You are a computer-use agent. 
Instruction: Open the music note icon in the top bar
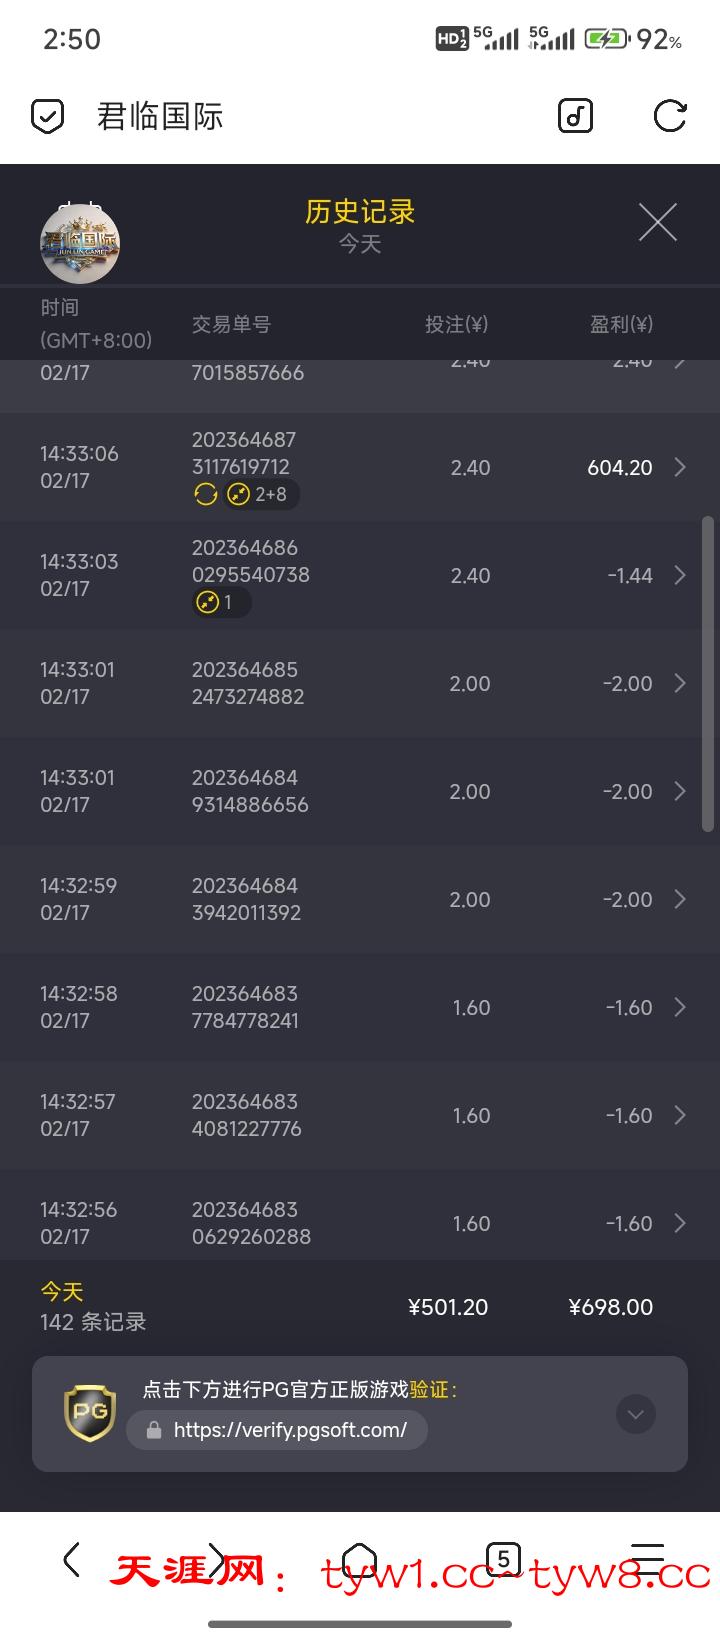coord(575,117)
